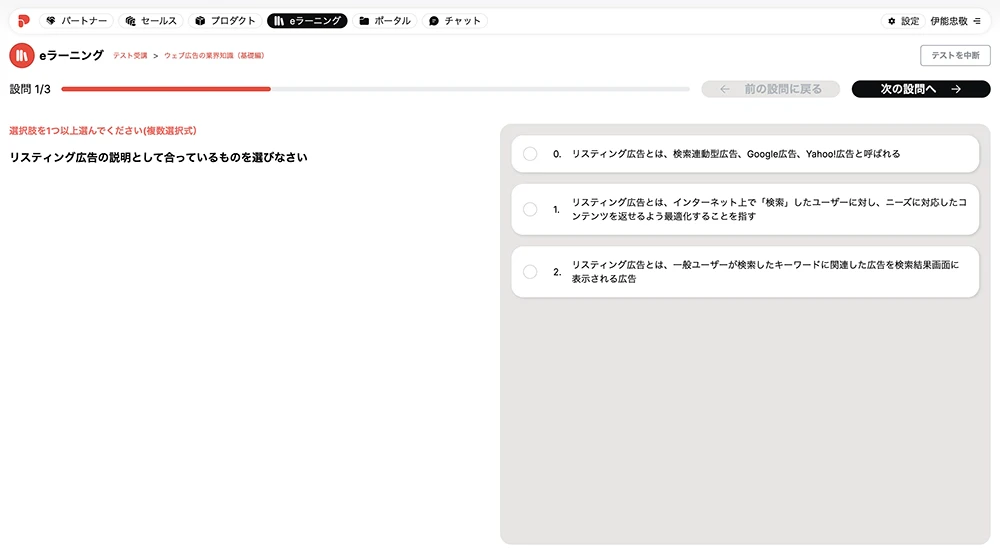Screen dimensions: 1000x554
Task: Click the red app logo icon
Action: coord(24,21)
